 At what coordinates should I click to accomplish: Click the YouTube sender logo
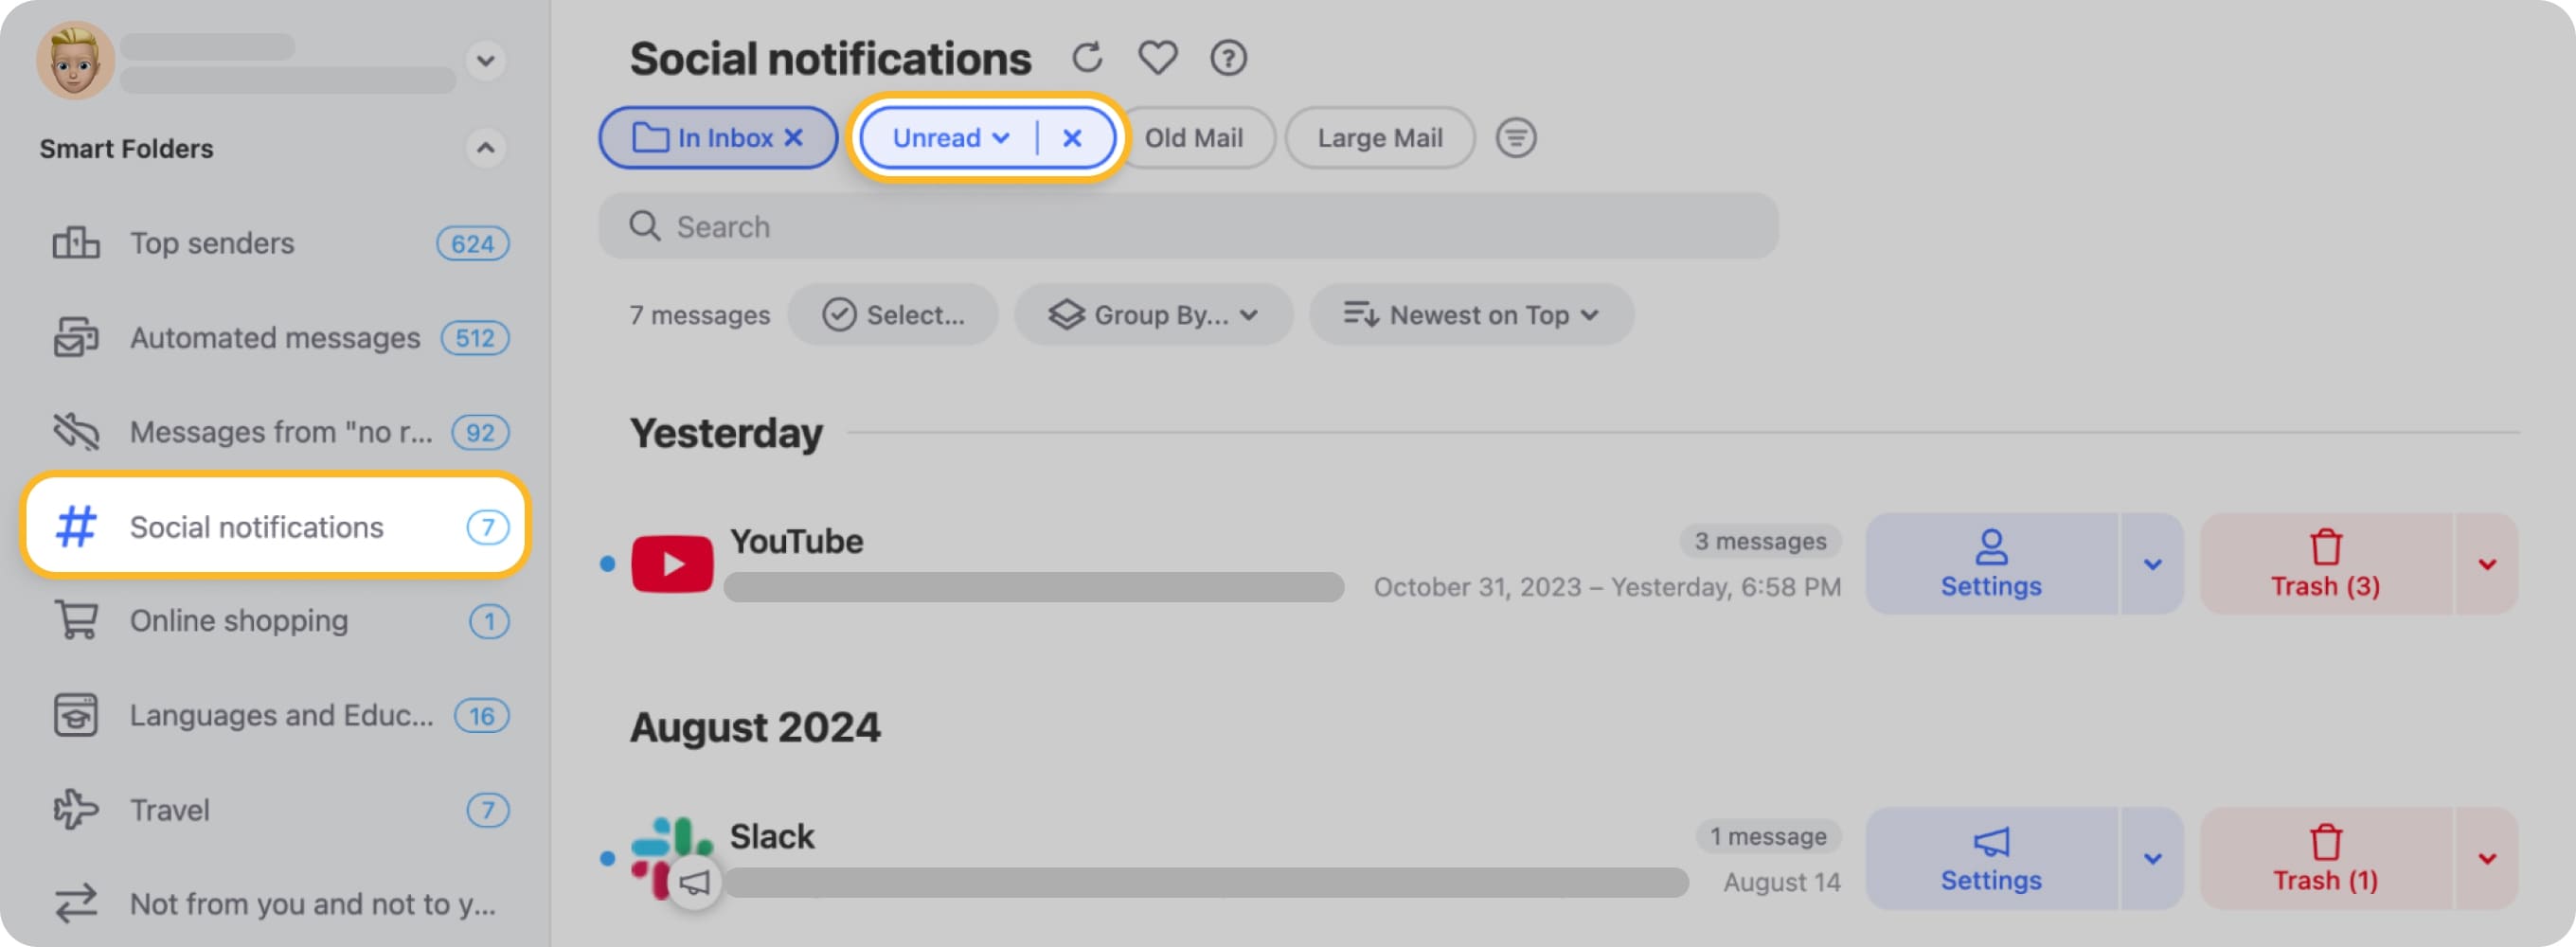[672, 563]
